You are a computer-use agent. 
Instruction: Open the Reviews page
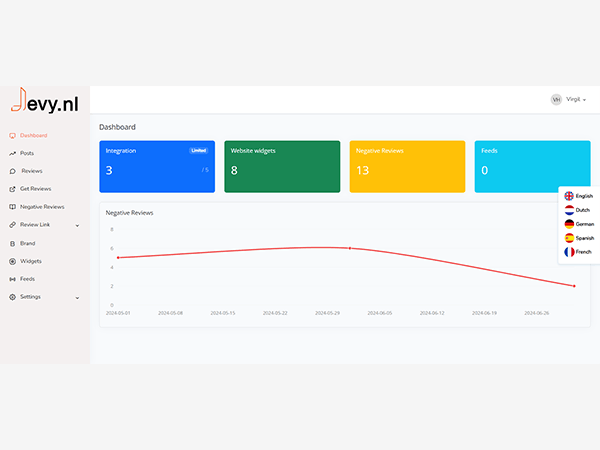point(32,171)
